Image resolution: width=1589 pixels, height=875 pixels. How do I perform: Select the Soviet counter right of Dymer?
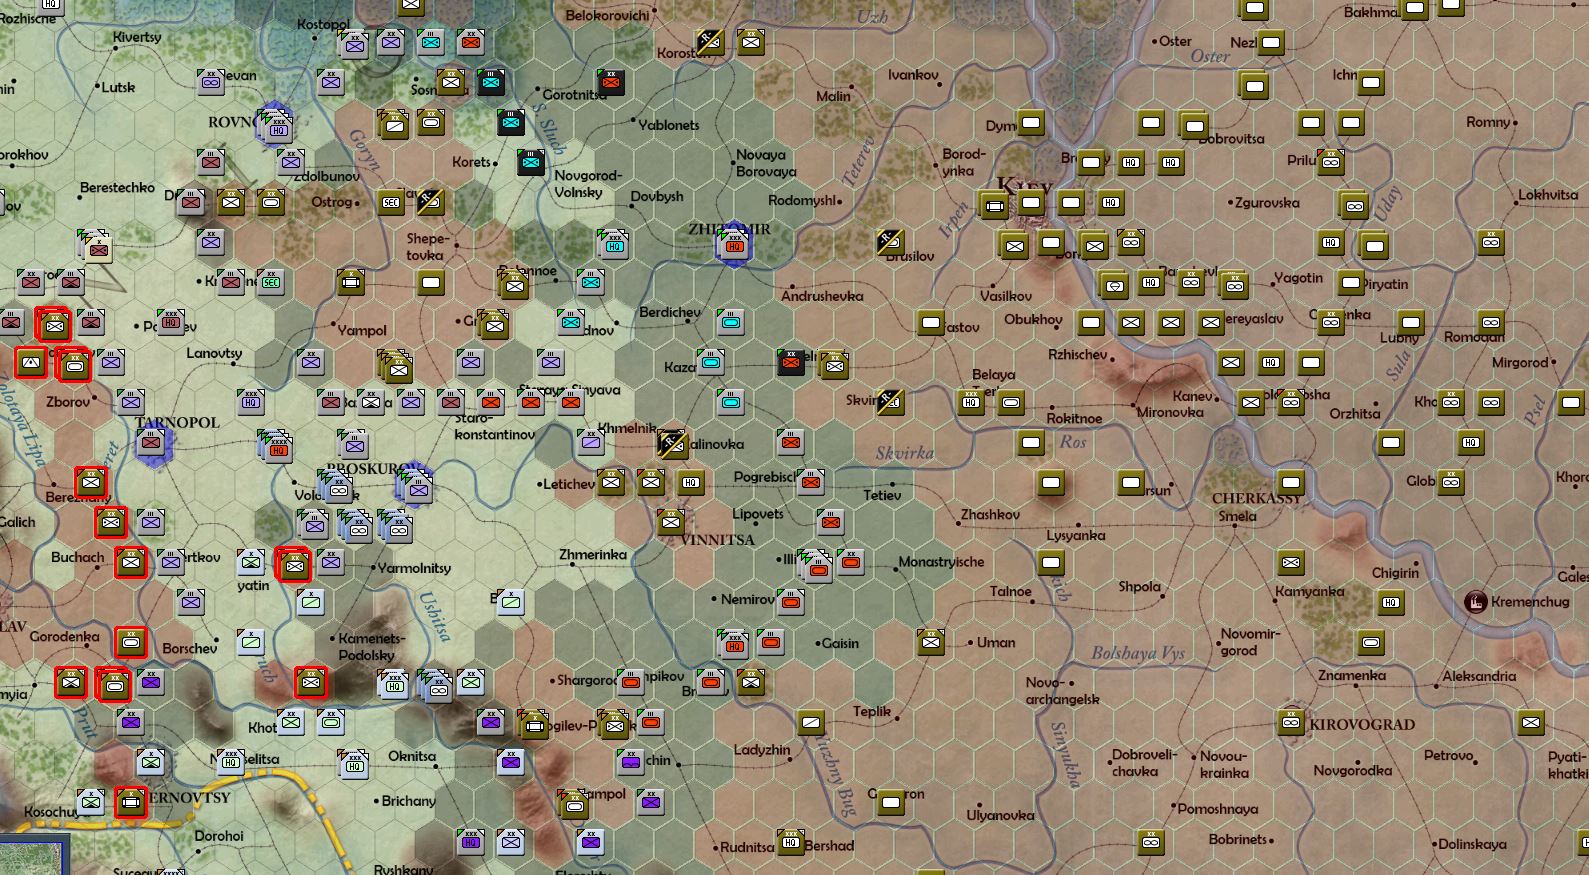(1031, 122)
